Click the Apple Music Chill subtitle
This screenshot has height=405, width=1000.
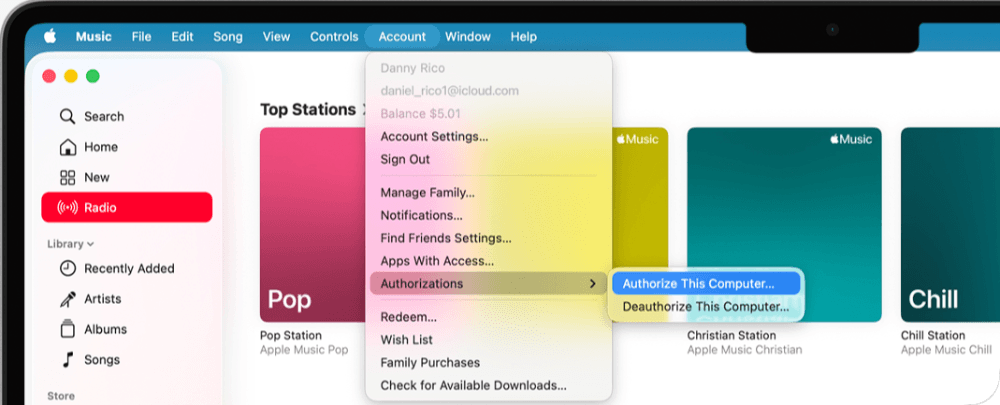[x=946, y=350]
